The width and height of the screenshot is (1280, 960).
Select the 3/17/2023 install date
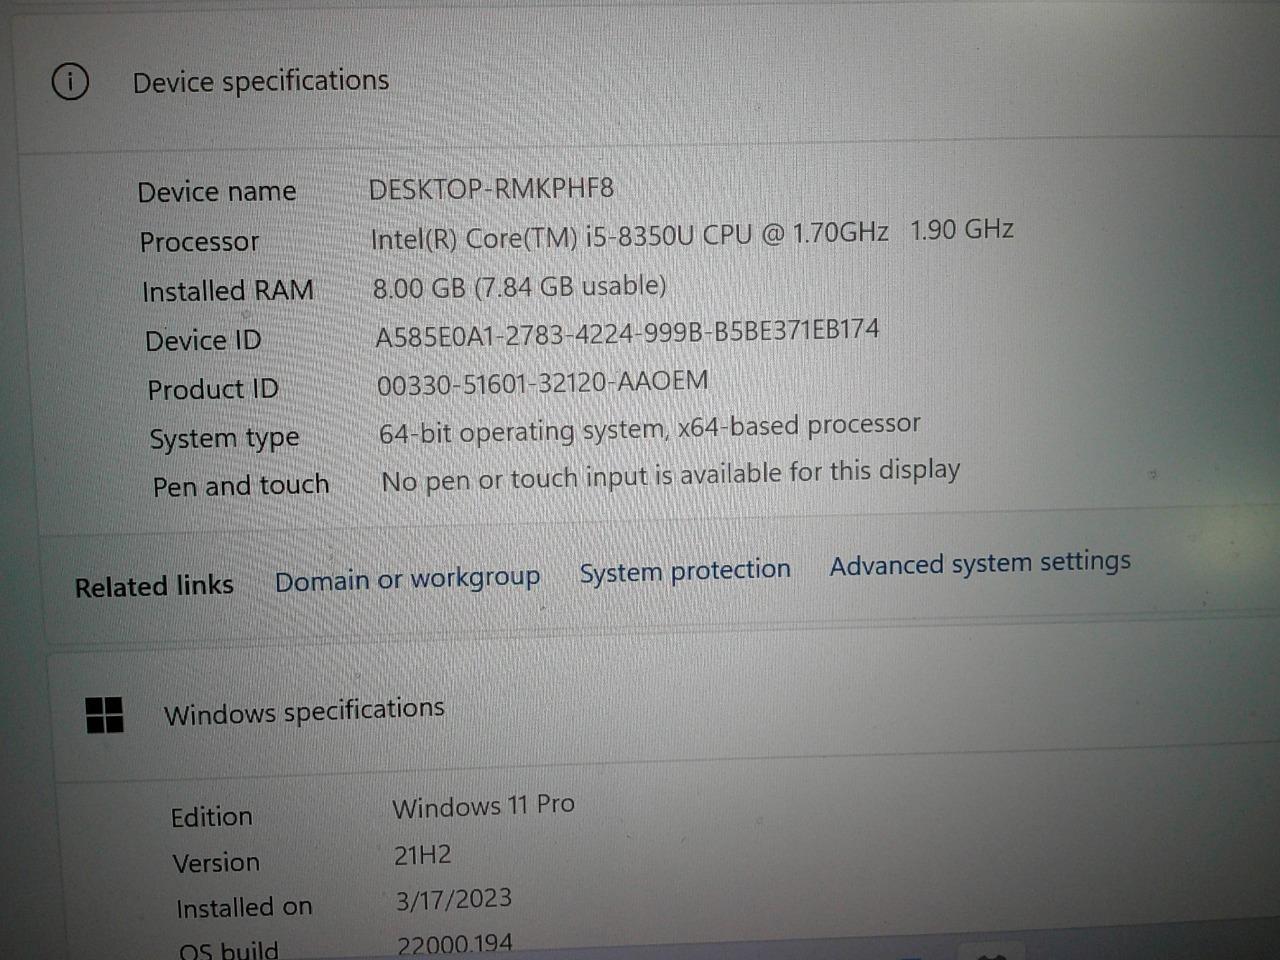click(454, 900)
